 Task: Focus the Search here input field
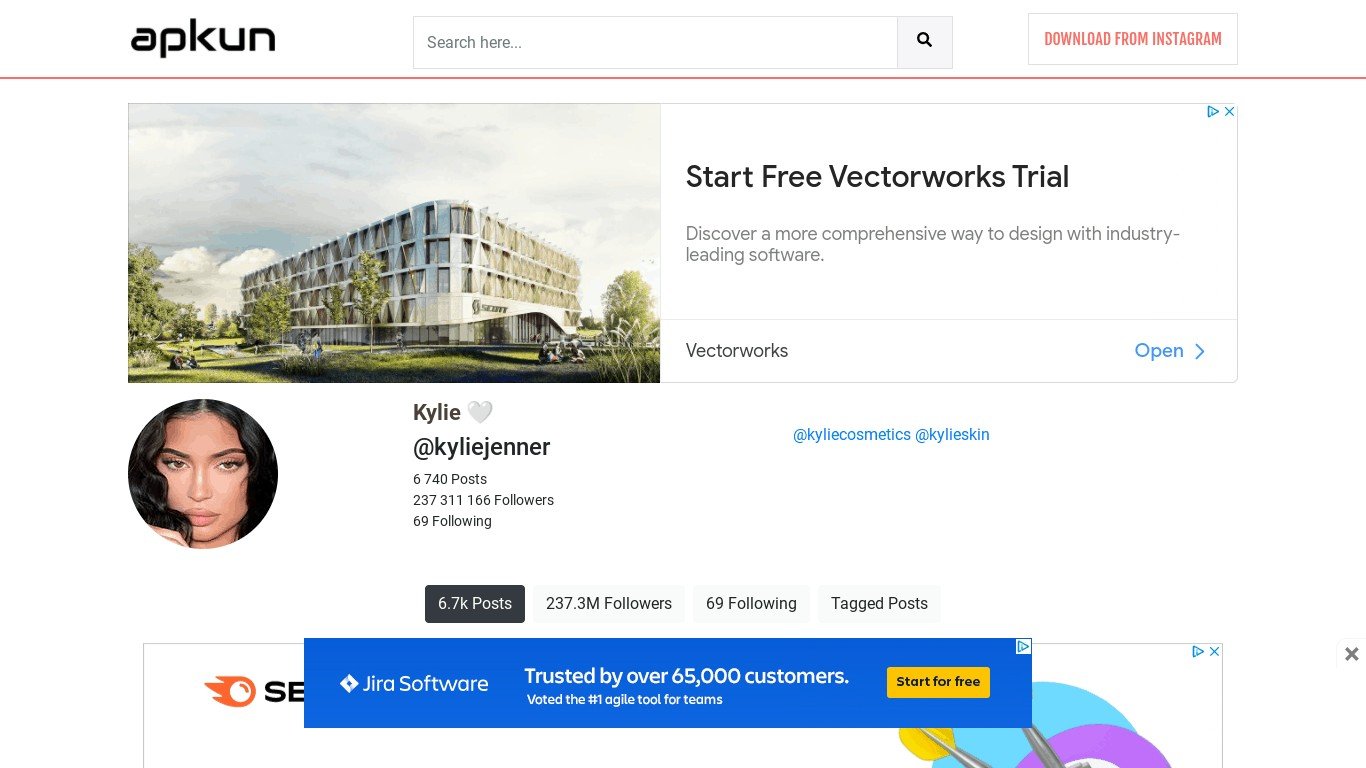(655, 42)
